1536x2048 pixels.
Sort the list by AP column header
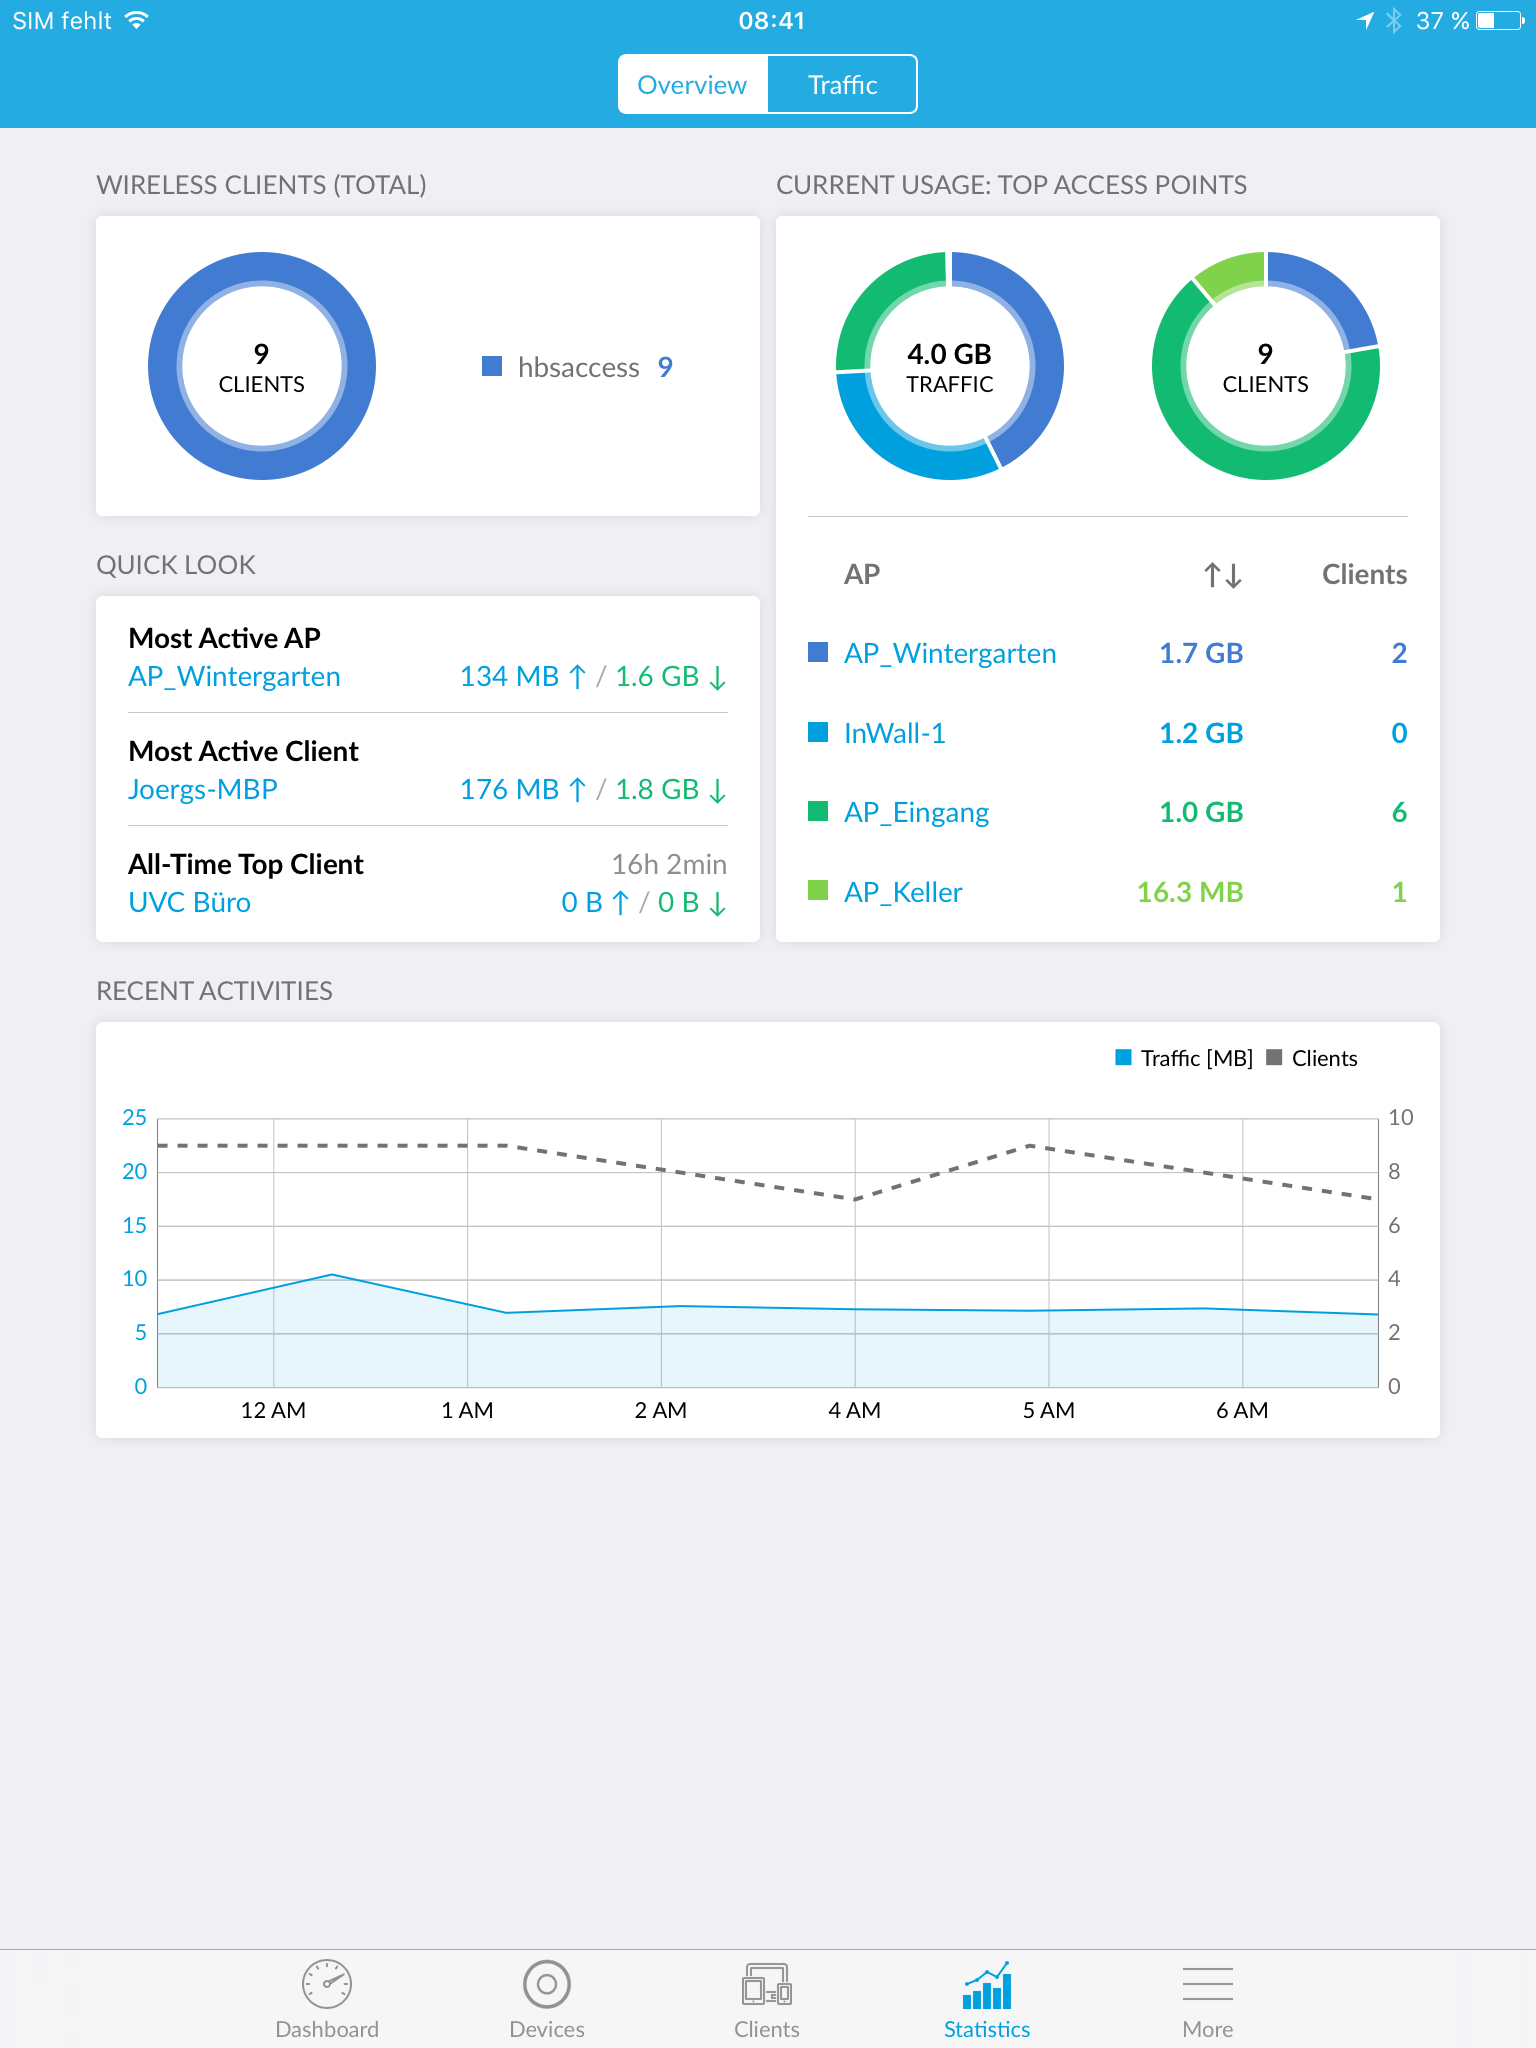(x=862, y=575)
